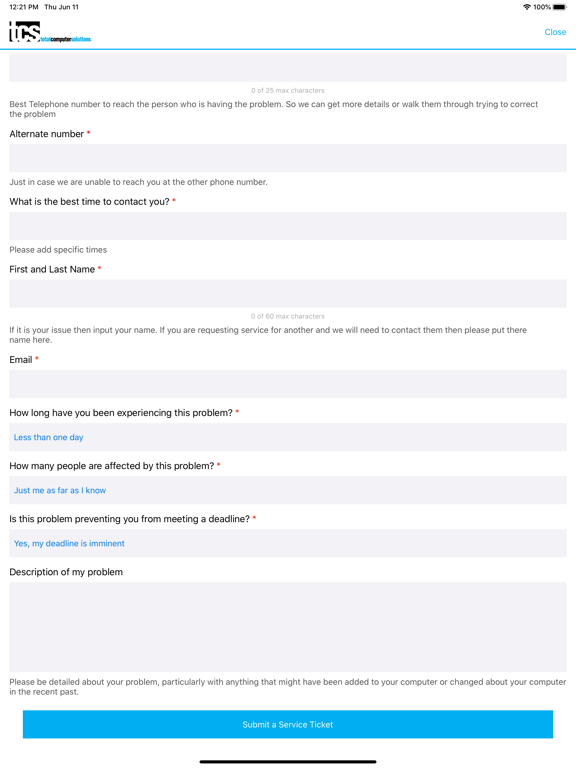Focus the telephone number field at top
576x768 pixels.
tap(288, 66)
